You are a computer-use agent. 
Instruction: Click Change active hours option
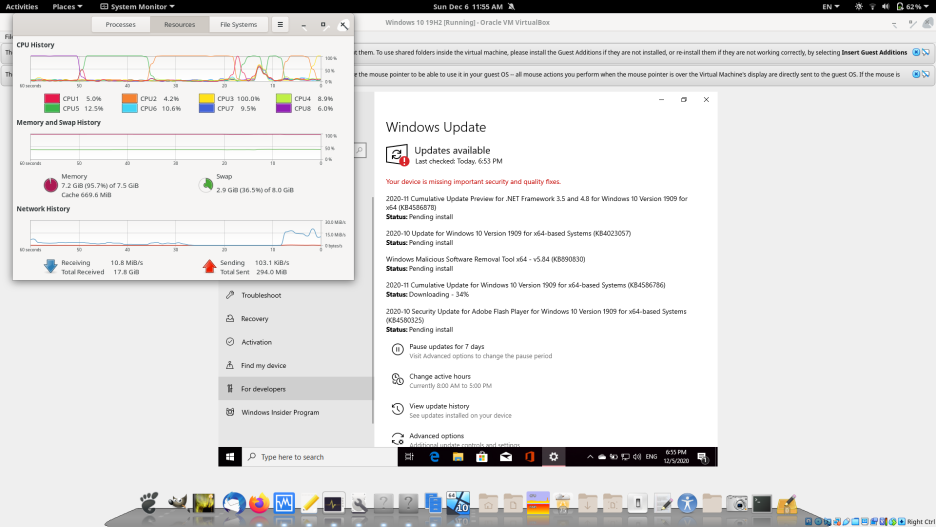(x=440, y=377)
